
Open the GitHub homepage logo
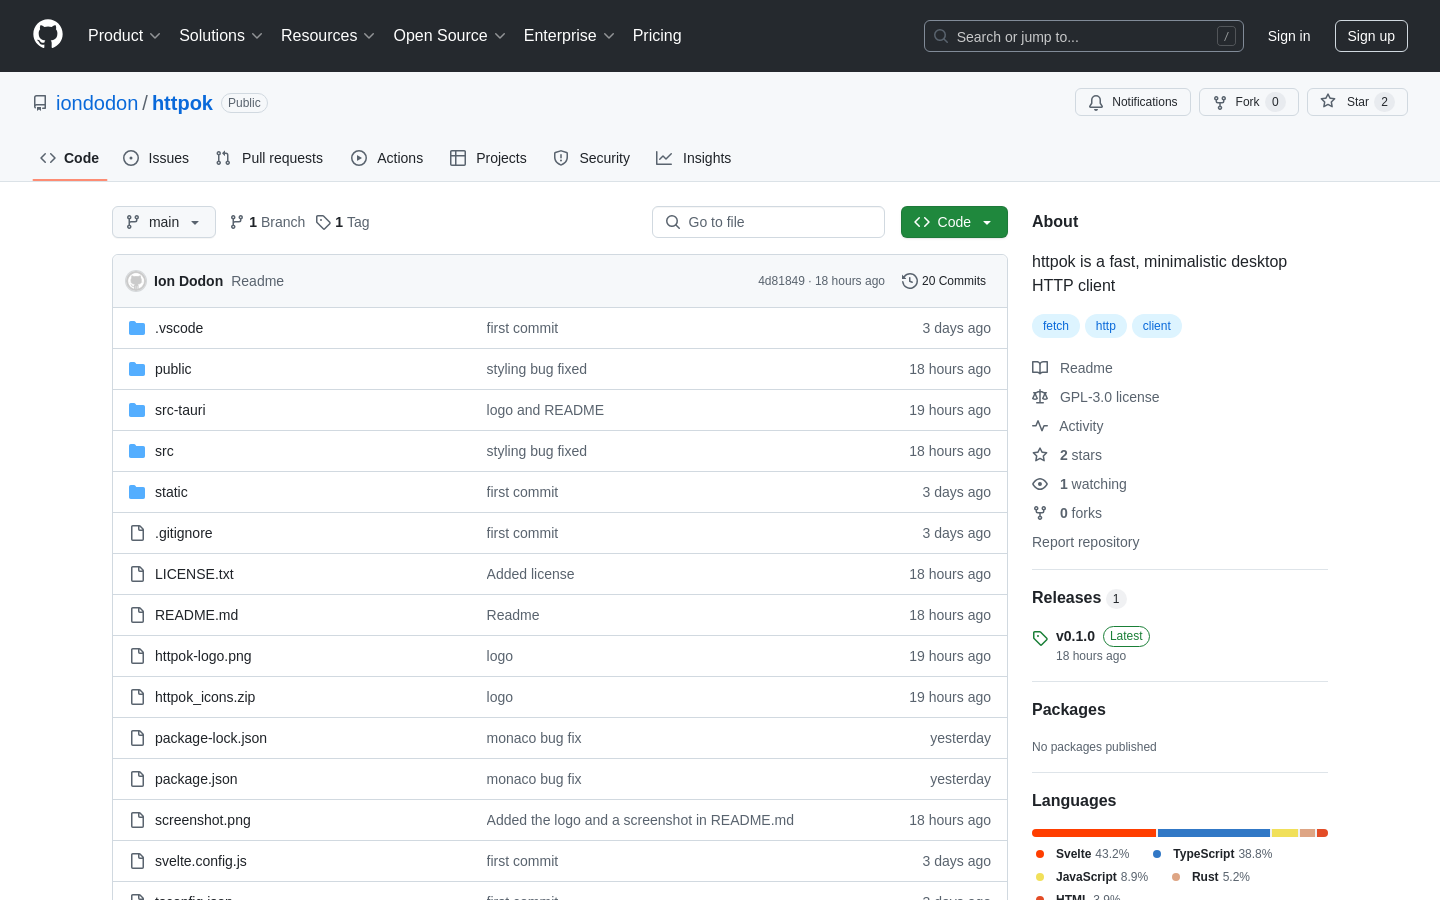pos(48,35)
